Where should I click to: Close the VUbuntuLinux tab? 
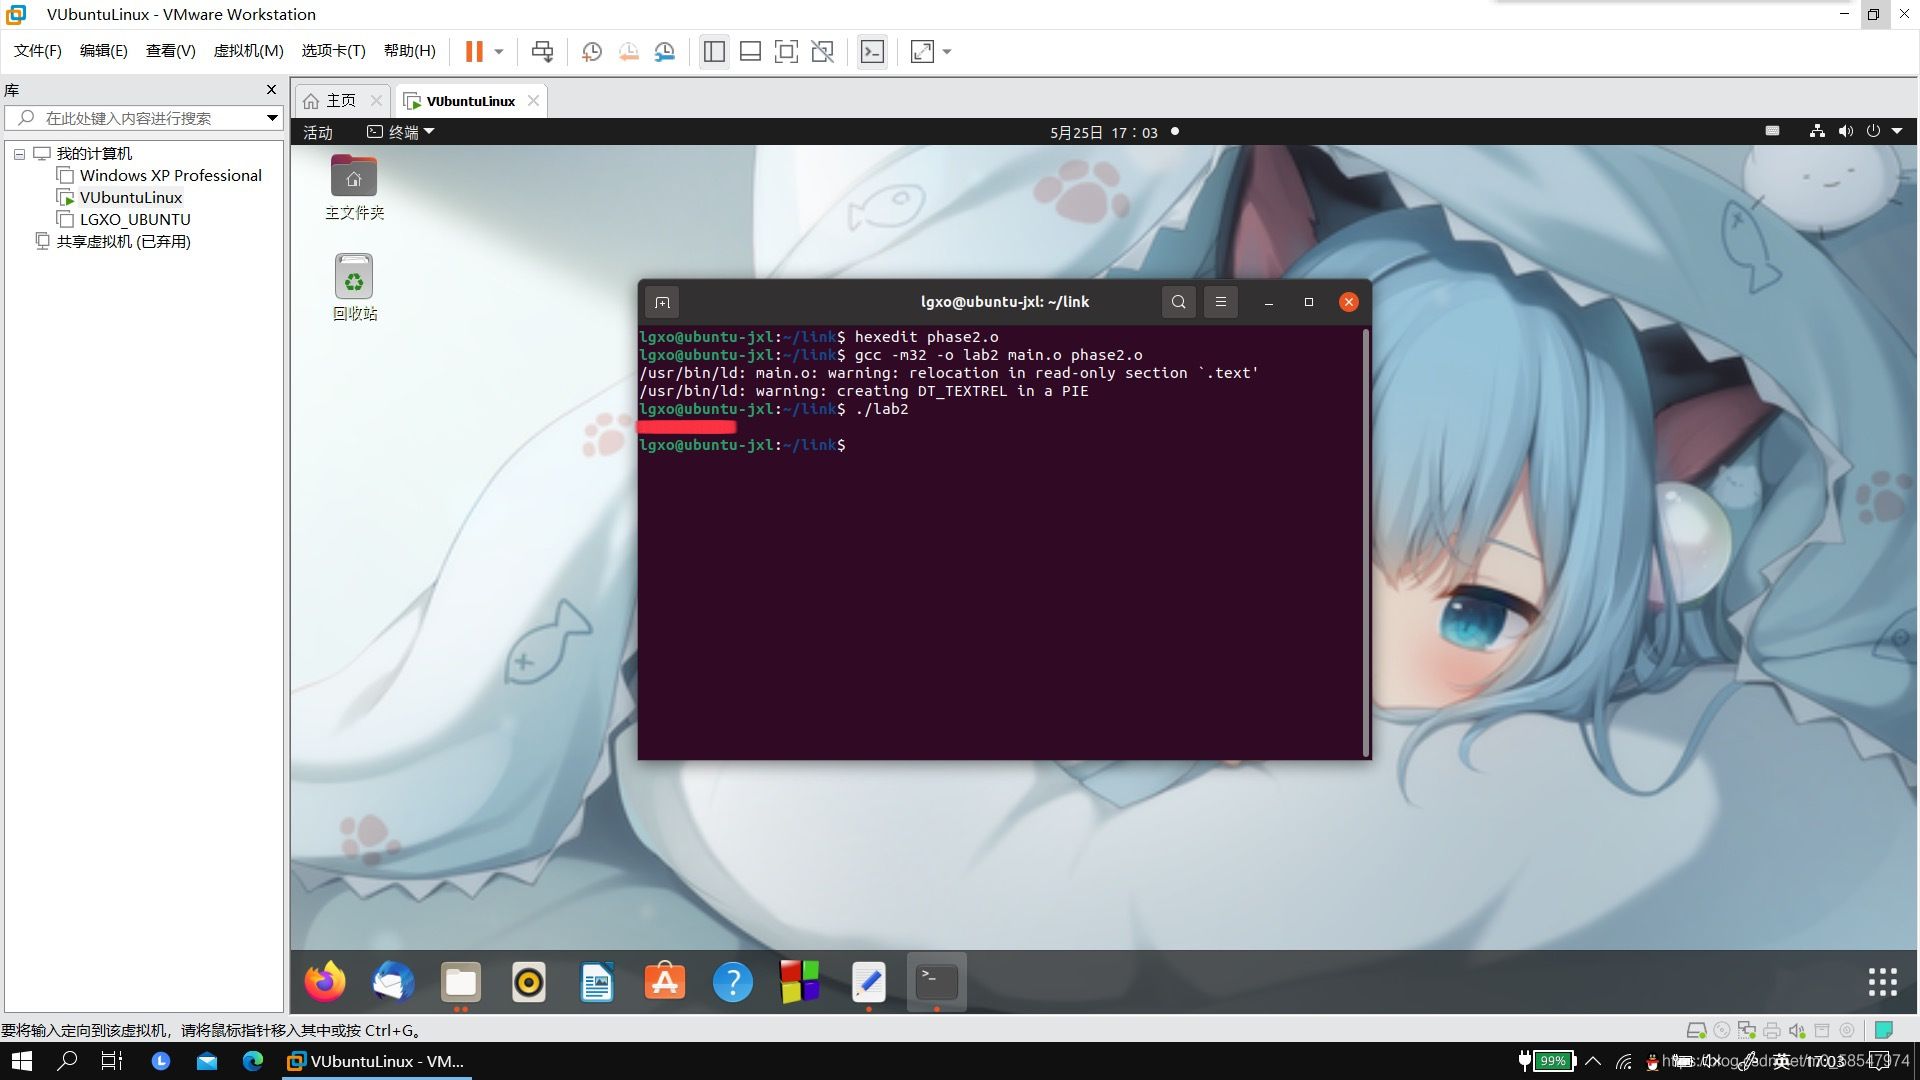coord(533,101)
